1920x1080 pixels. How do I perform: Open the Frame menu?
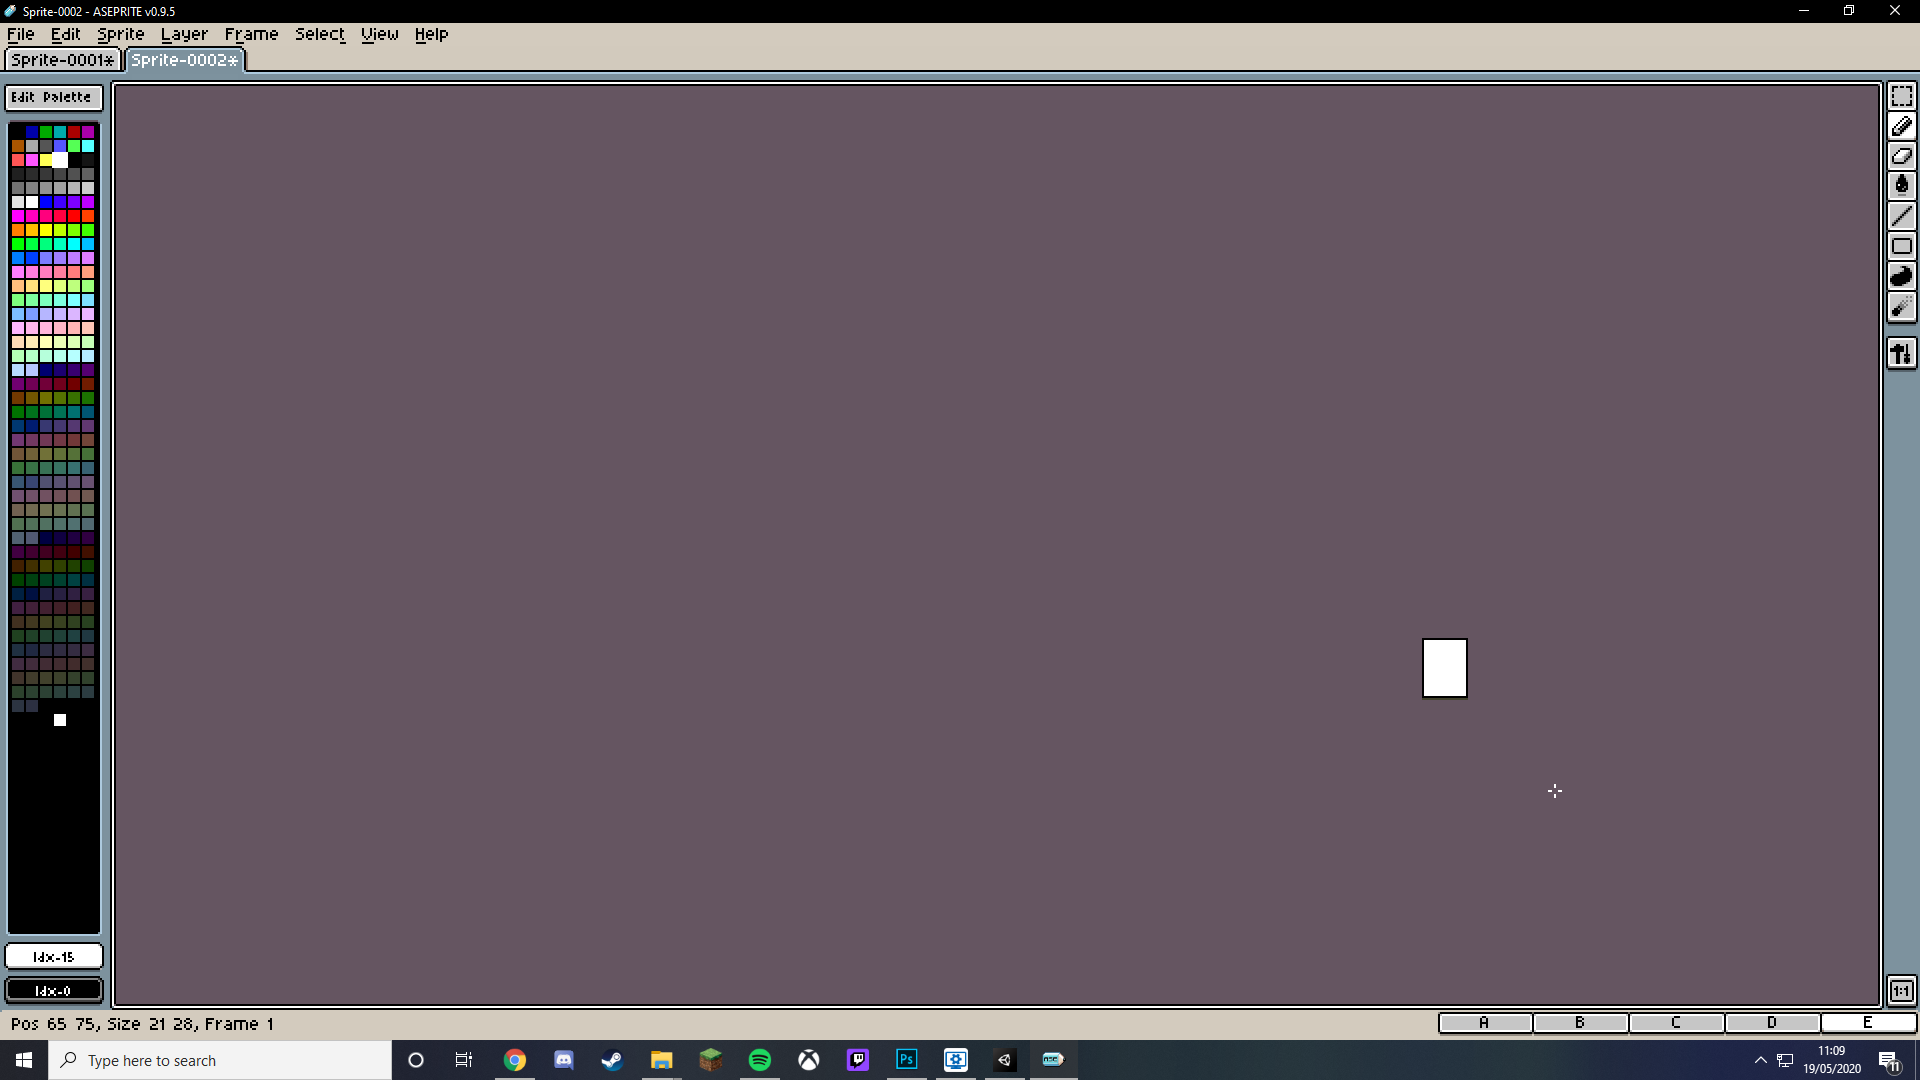(251, 34)
